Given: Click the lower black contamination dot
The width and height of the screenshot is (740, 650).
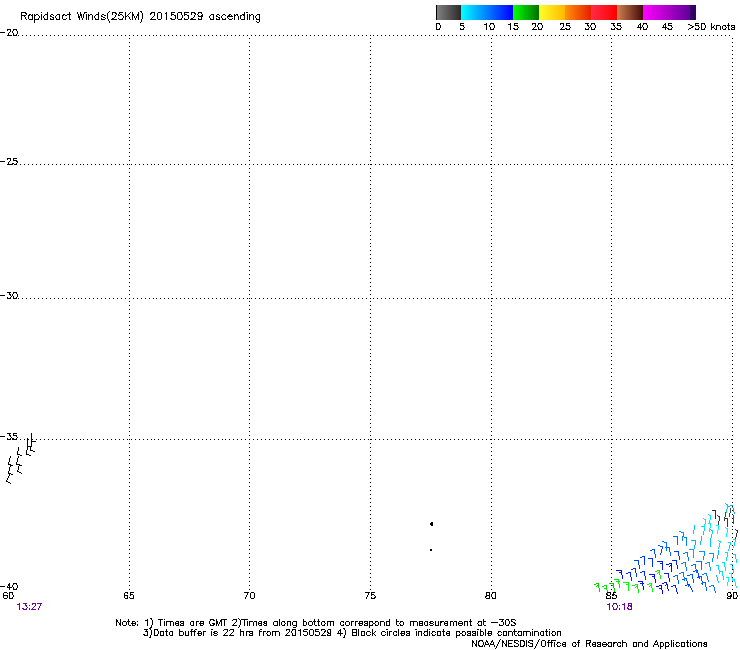Looking at the screenshot, I should coord(431,550).
